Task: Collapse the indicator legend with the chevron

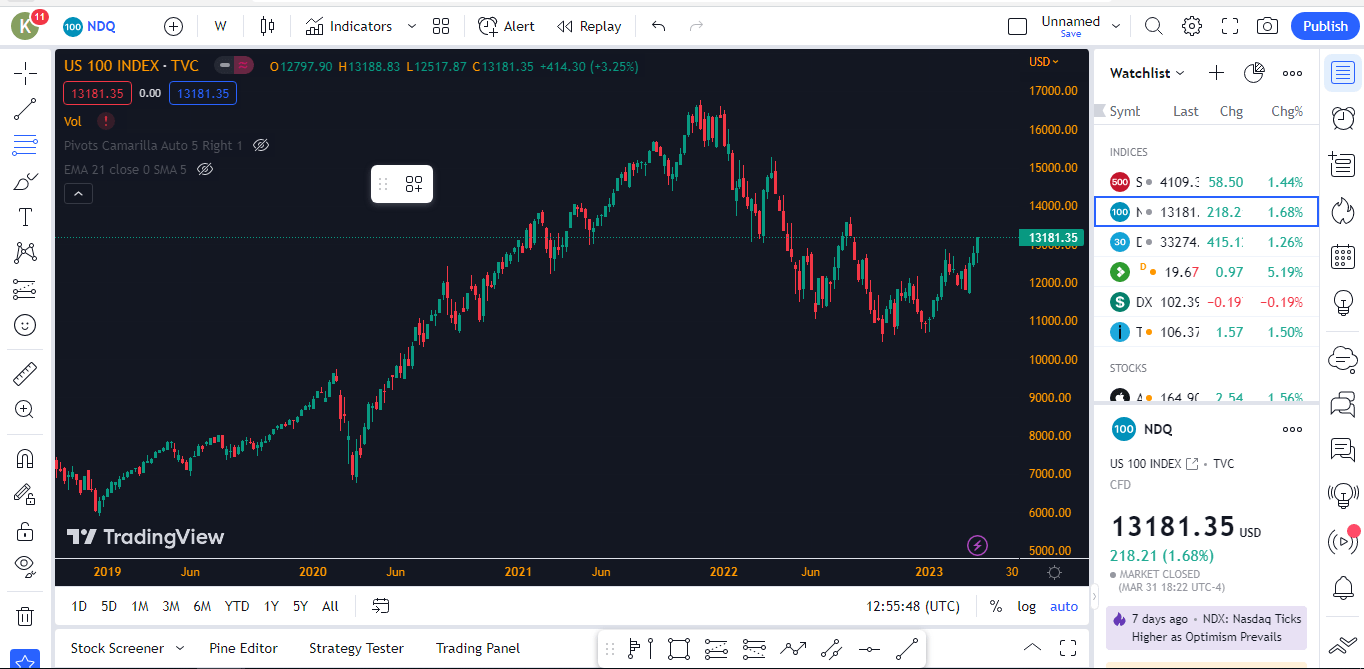Action: [x=79, y=194]
